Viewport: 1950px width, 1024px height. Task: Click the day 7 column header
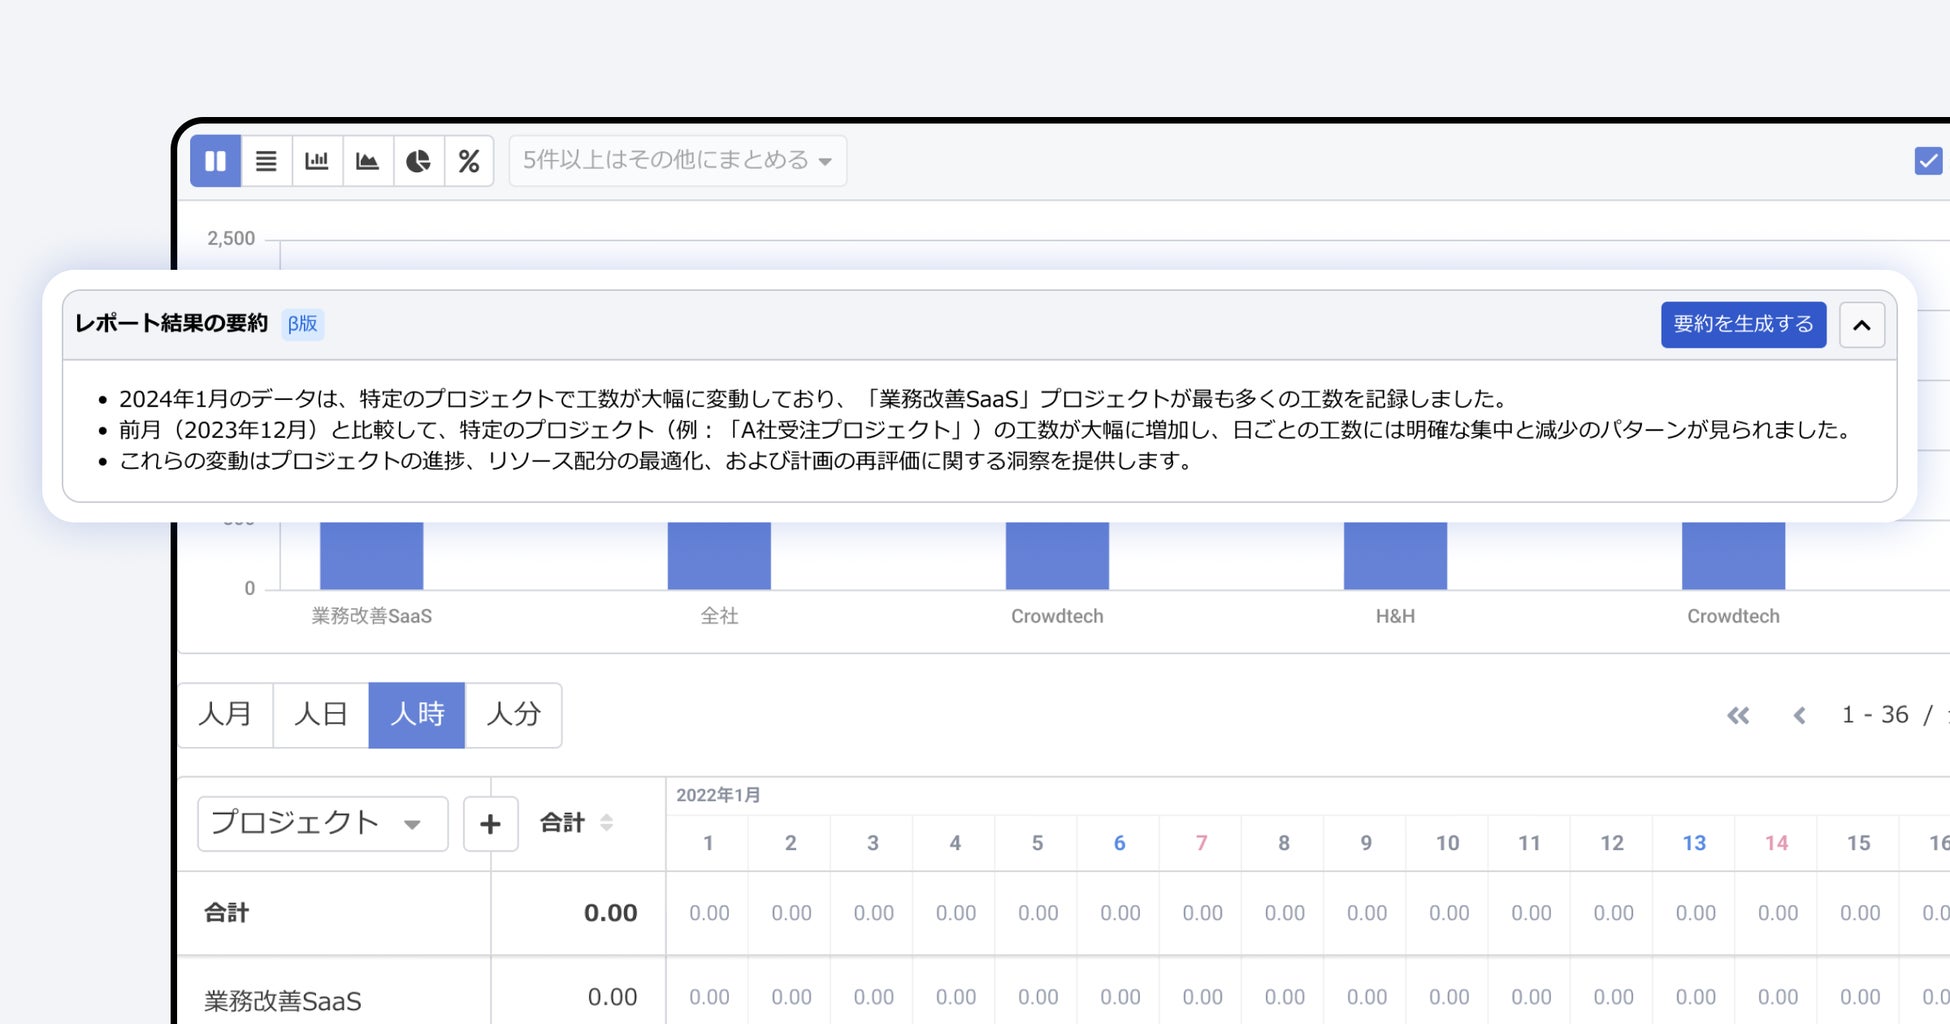[x=1201, y=843]
